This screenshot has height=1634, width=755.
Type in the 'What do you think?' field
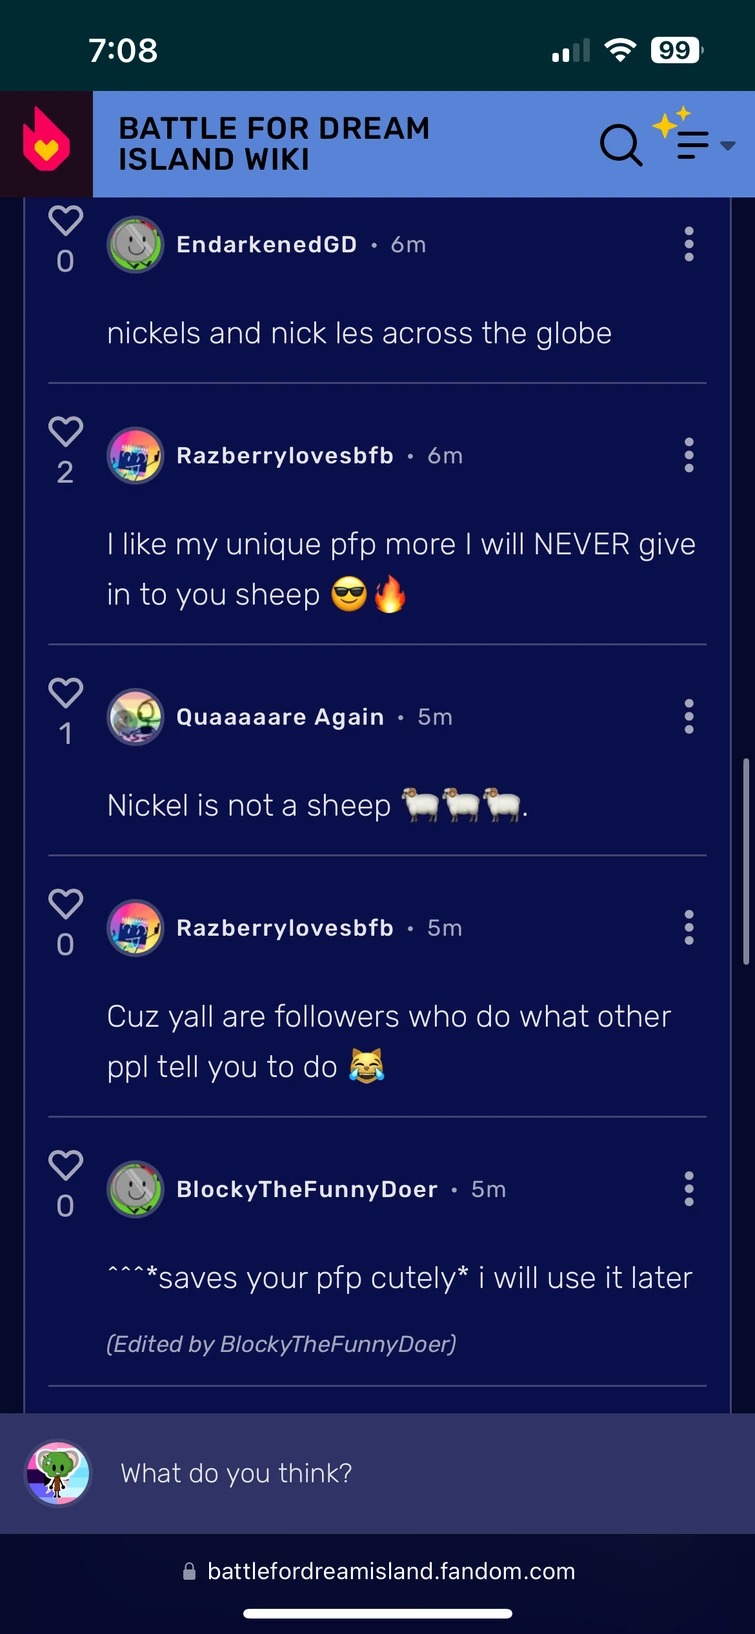(400, 1473)
